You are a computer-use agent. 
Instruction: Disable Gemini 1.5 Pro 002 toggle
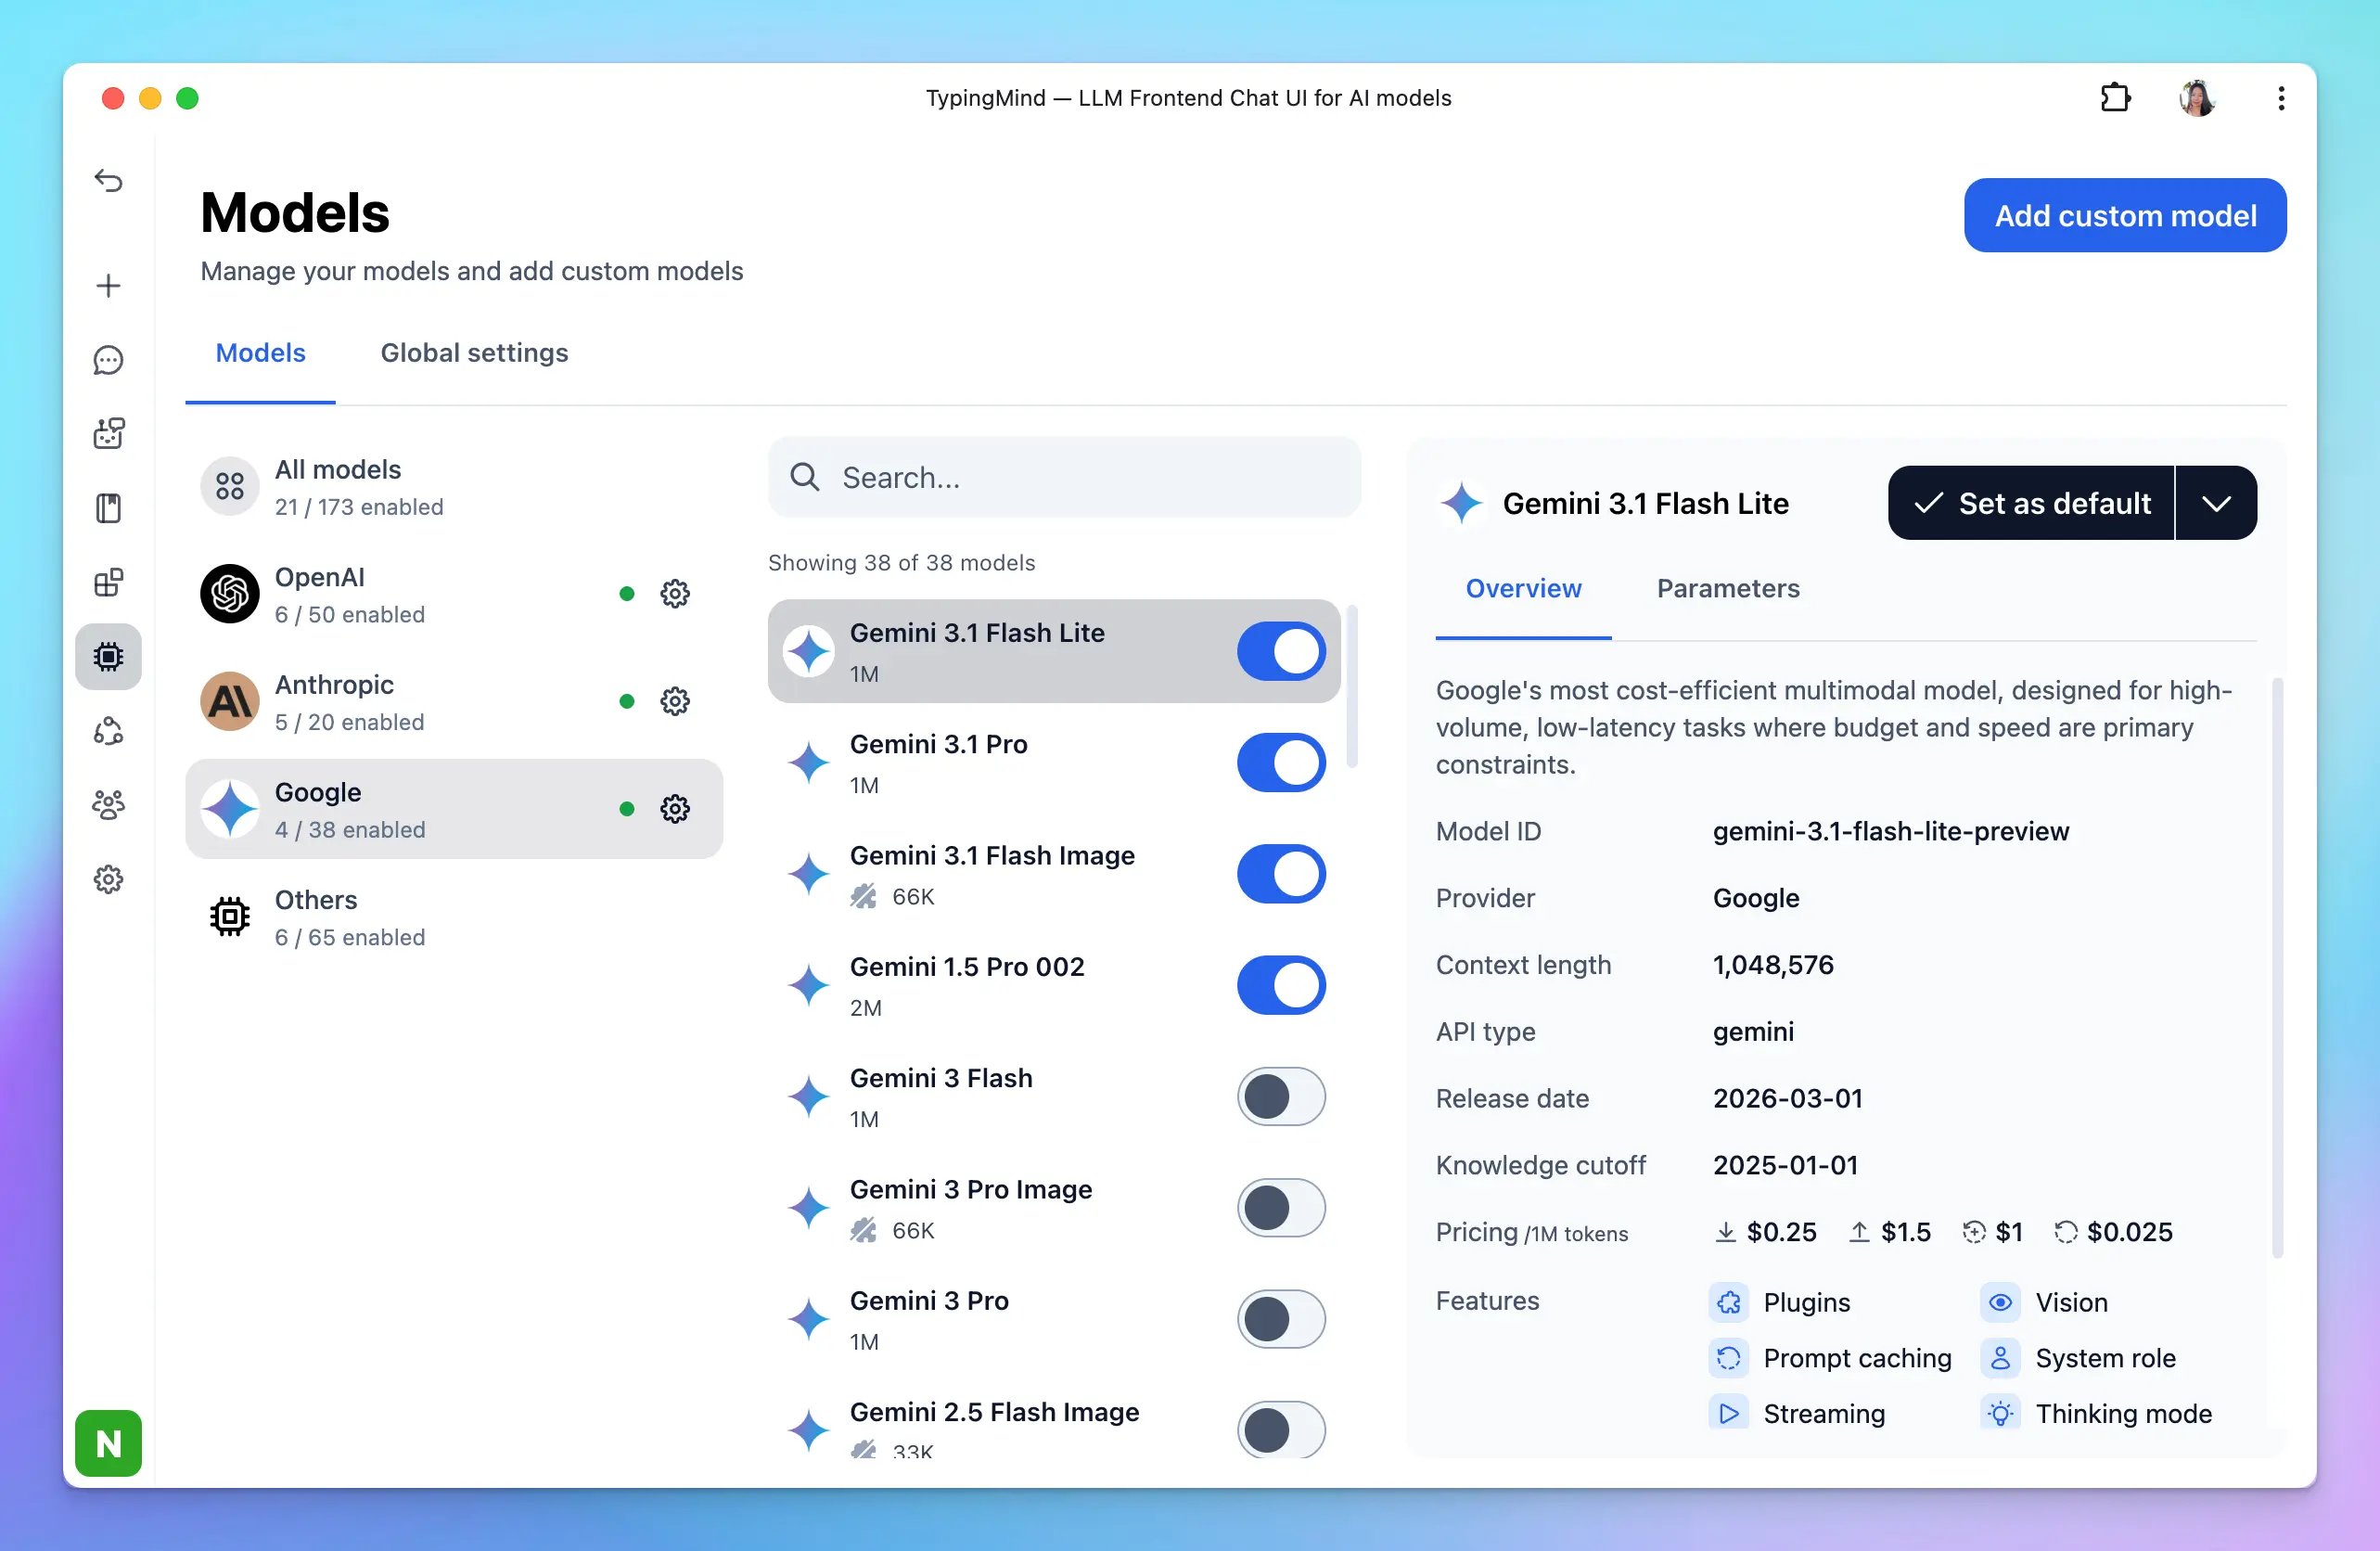1281,985
